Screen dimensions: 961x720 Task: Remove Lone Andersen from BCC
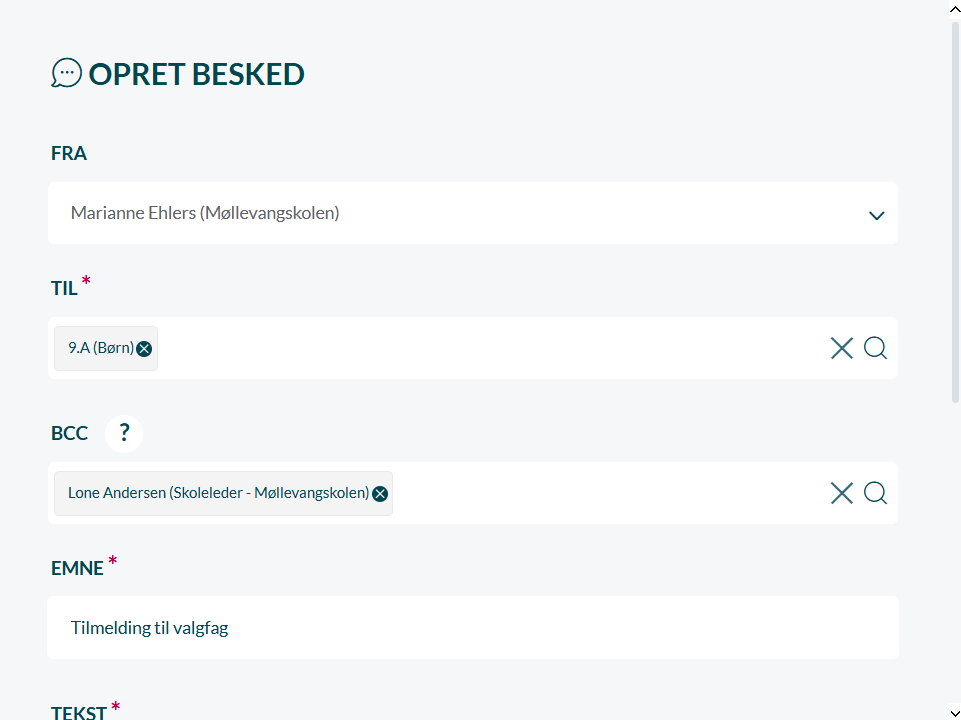pos(380,494)
